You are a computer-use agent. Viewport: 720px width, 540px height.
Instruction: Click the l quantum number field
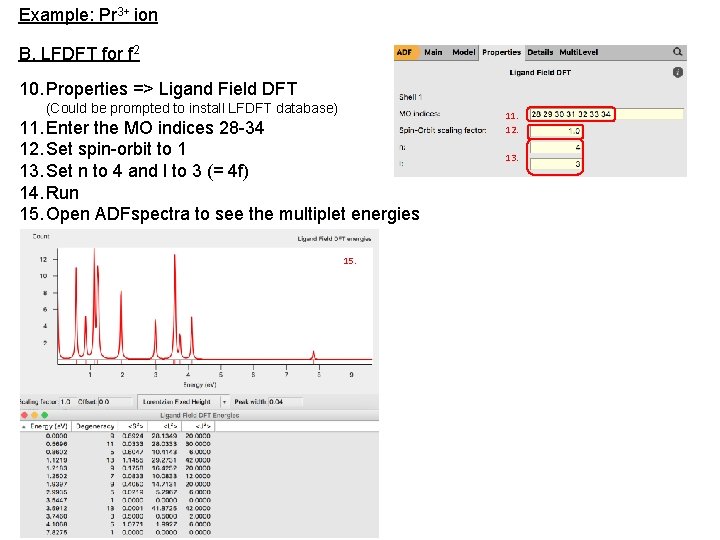556,164
